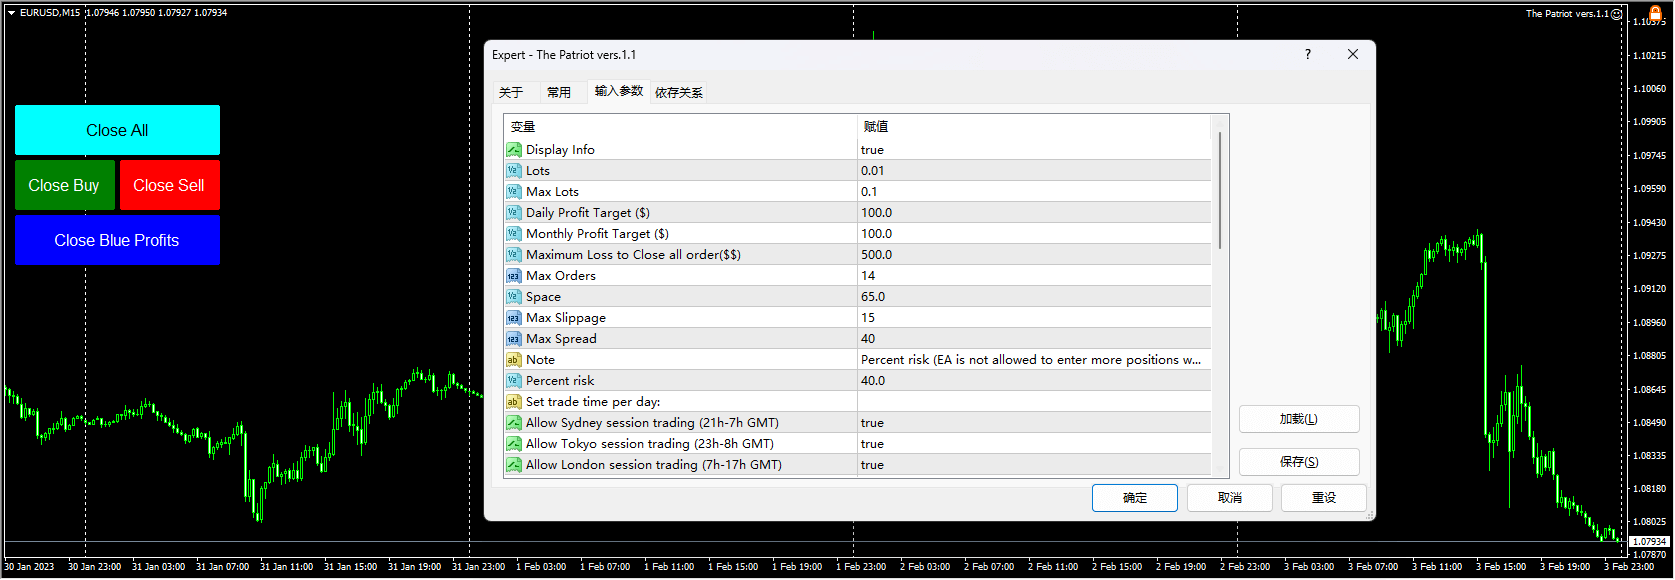Expand the EURUSD,M15 chart title arrow

pos(11,13)
